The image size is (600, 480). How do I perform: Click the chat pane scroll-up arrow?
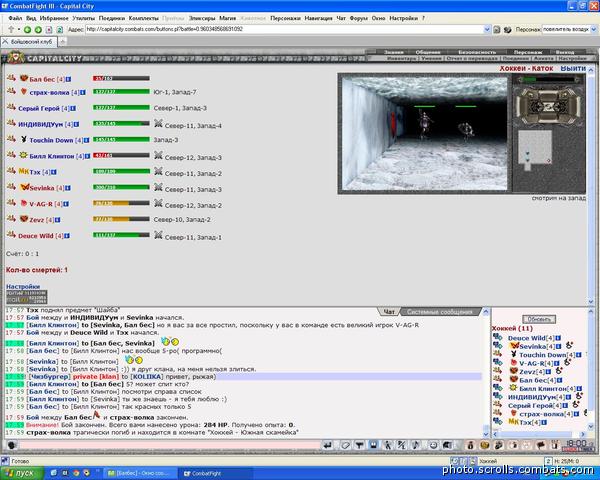(x=486, y=312)
